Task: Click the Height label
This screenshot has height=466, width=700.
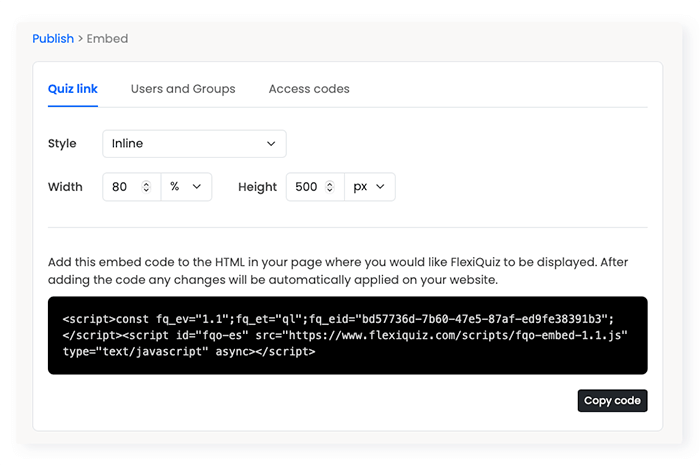Action: (x=257, y=187)
